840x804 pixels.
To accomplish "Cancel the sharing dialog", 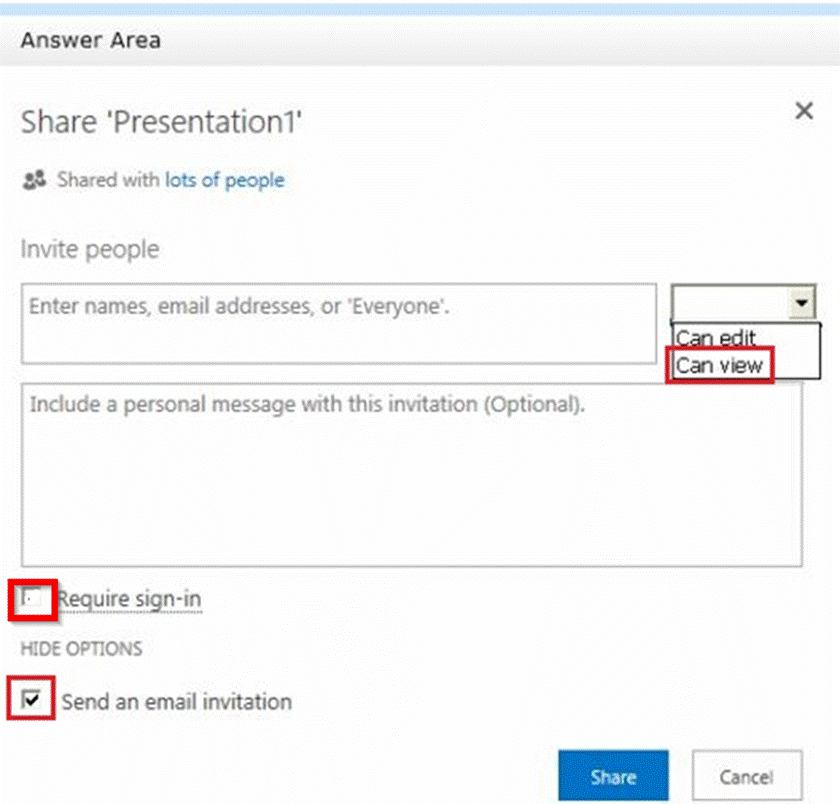I will click(x=746, y=777).
